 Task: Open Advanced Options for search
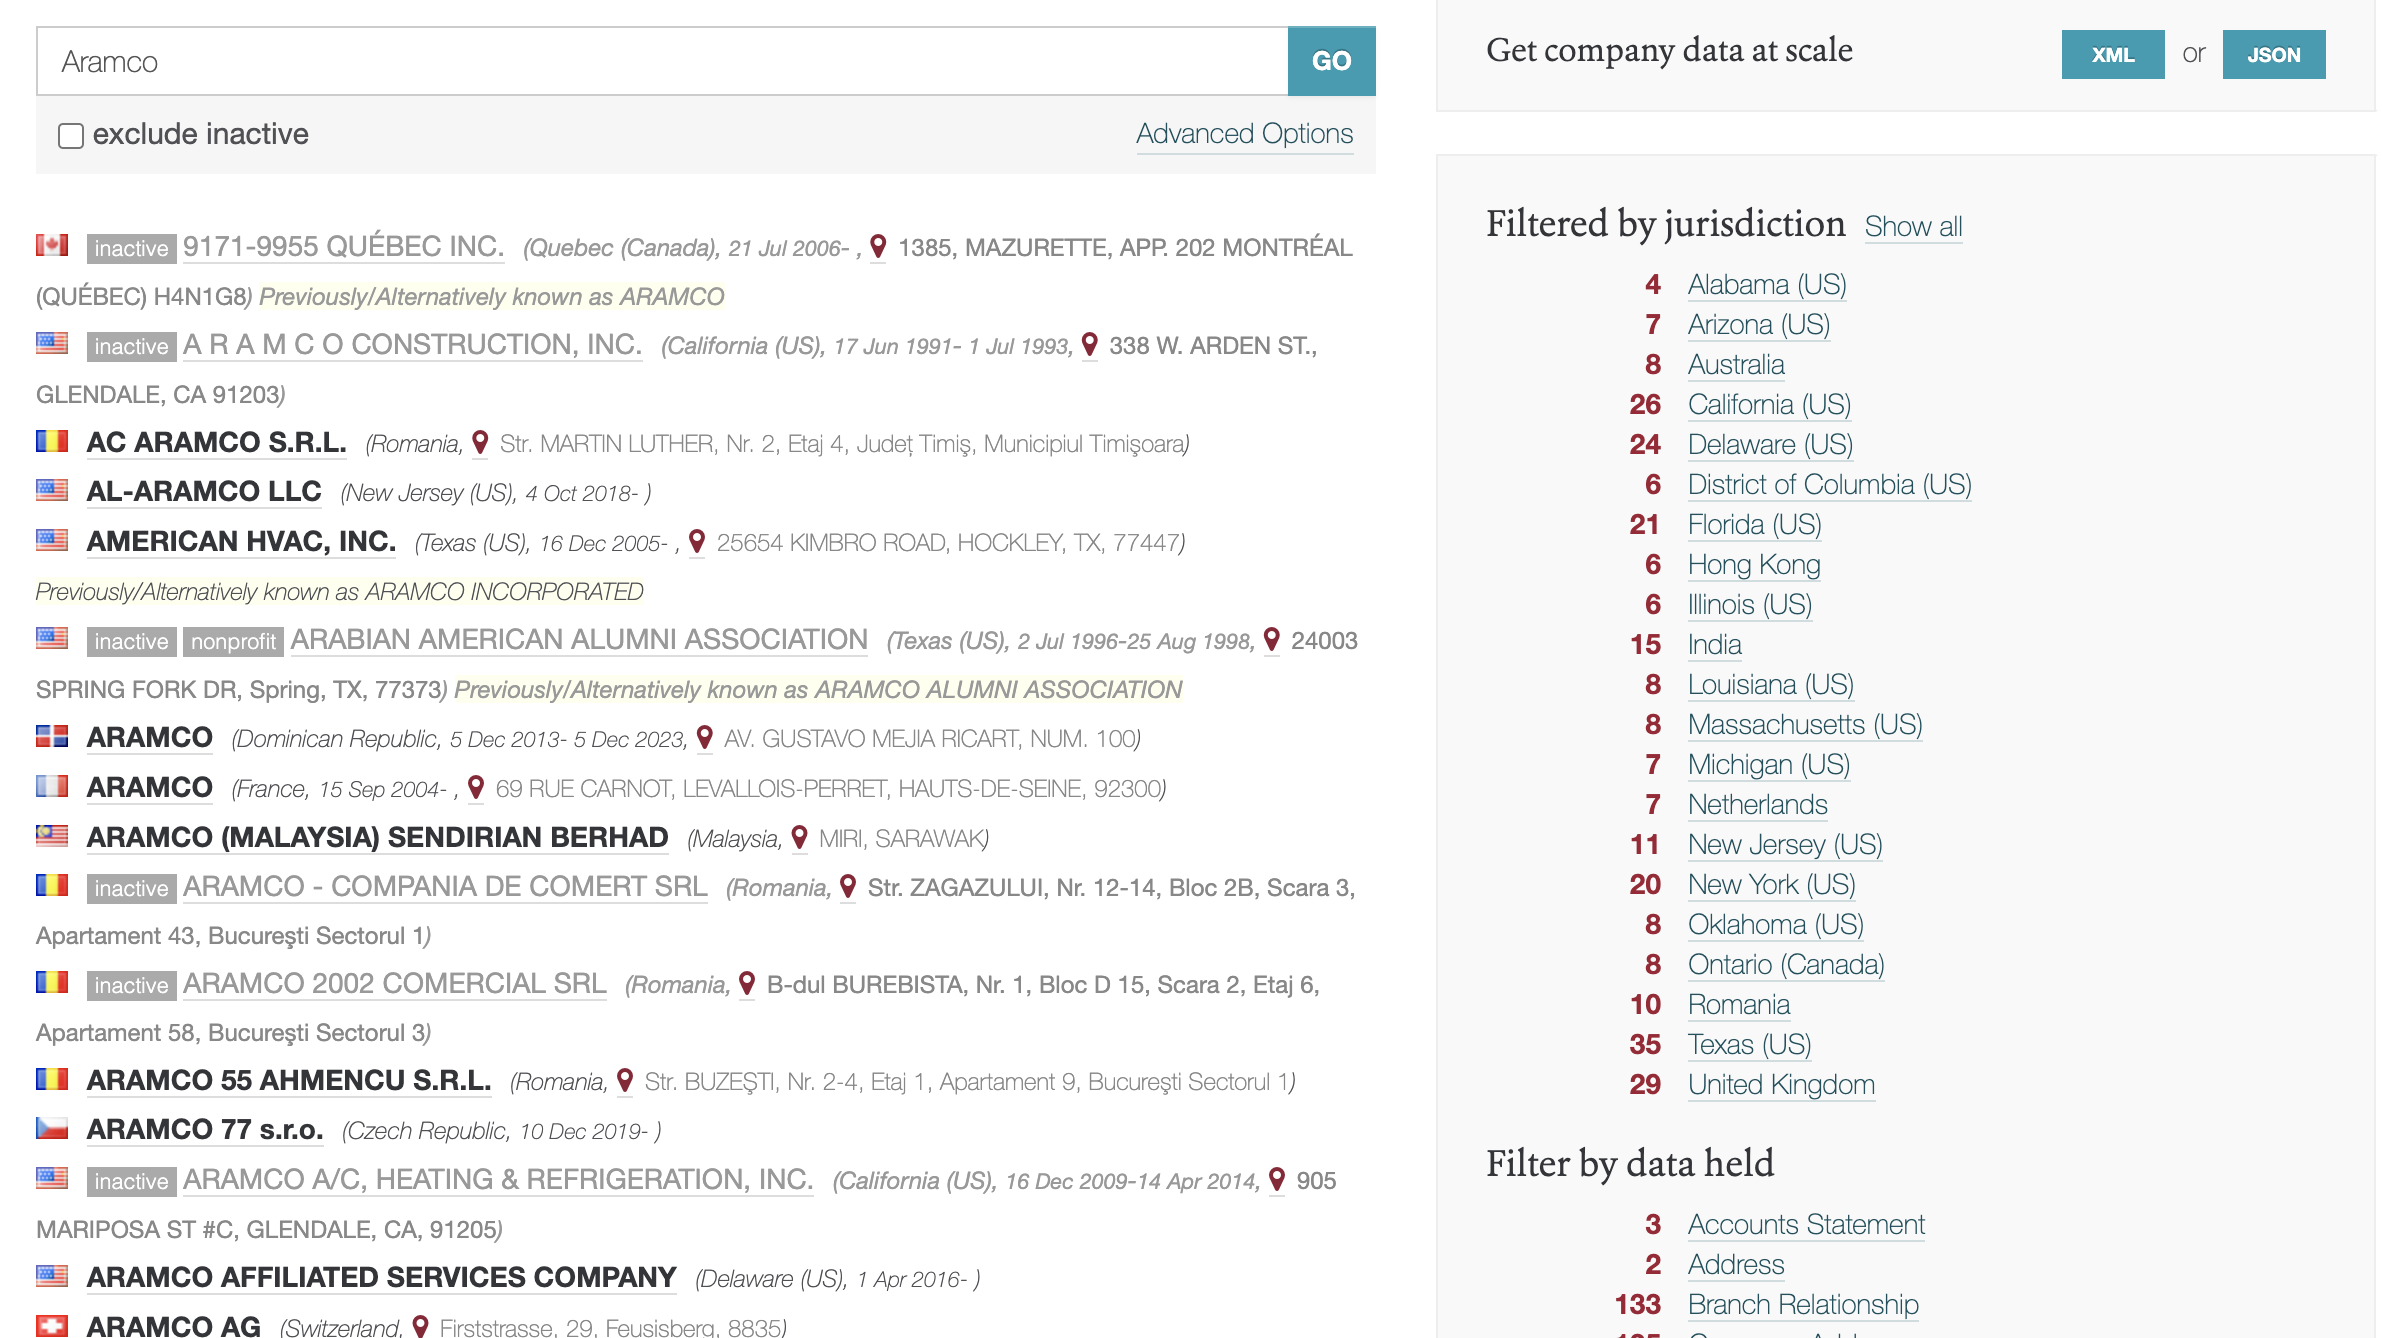(1244, 133)
